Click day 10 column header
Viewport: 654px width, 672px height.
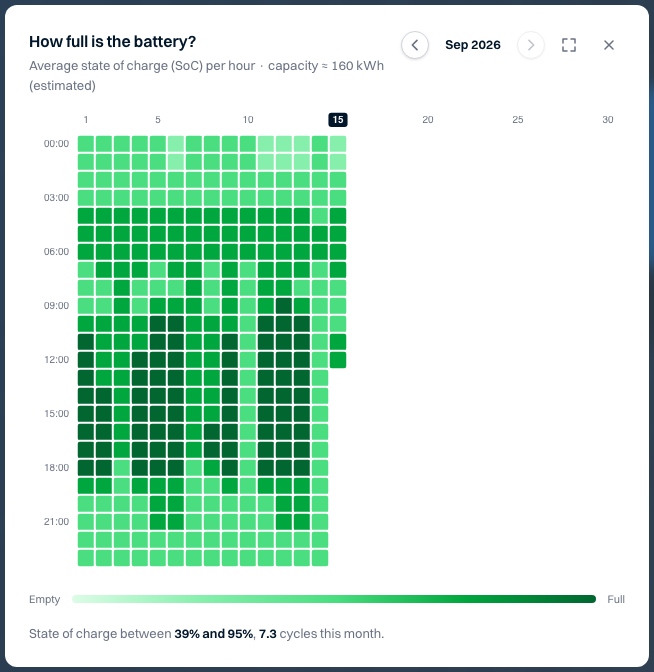248,120
